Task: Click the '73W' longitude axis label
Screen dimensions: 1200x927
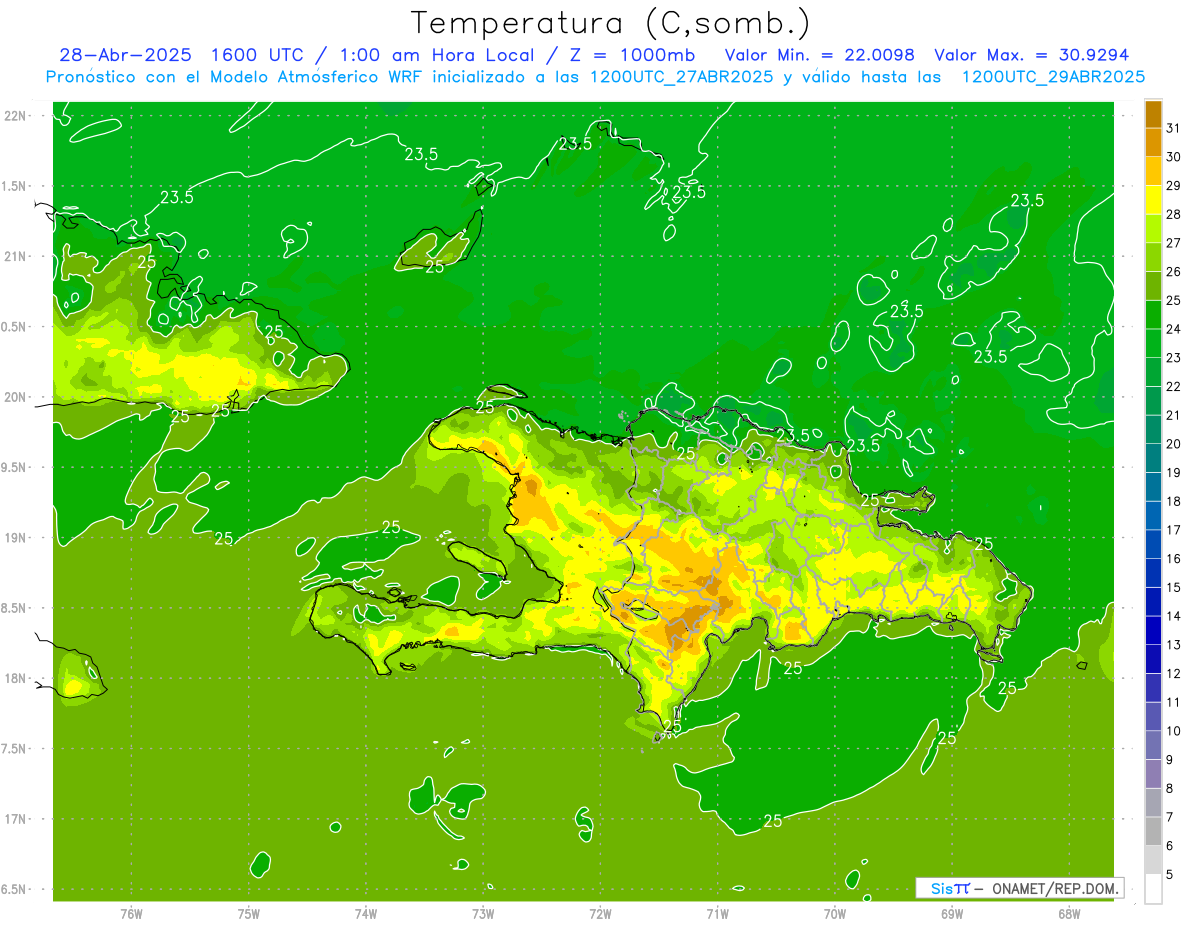Action: pos(483,914)
